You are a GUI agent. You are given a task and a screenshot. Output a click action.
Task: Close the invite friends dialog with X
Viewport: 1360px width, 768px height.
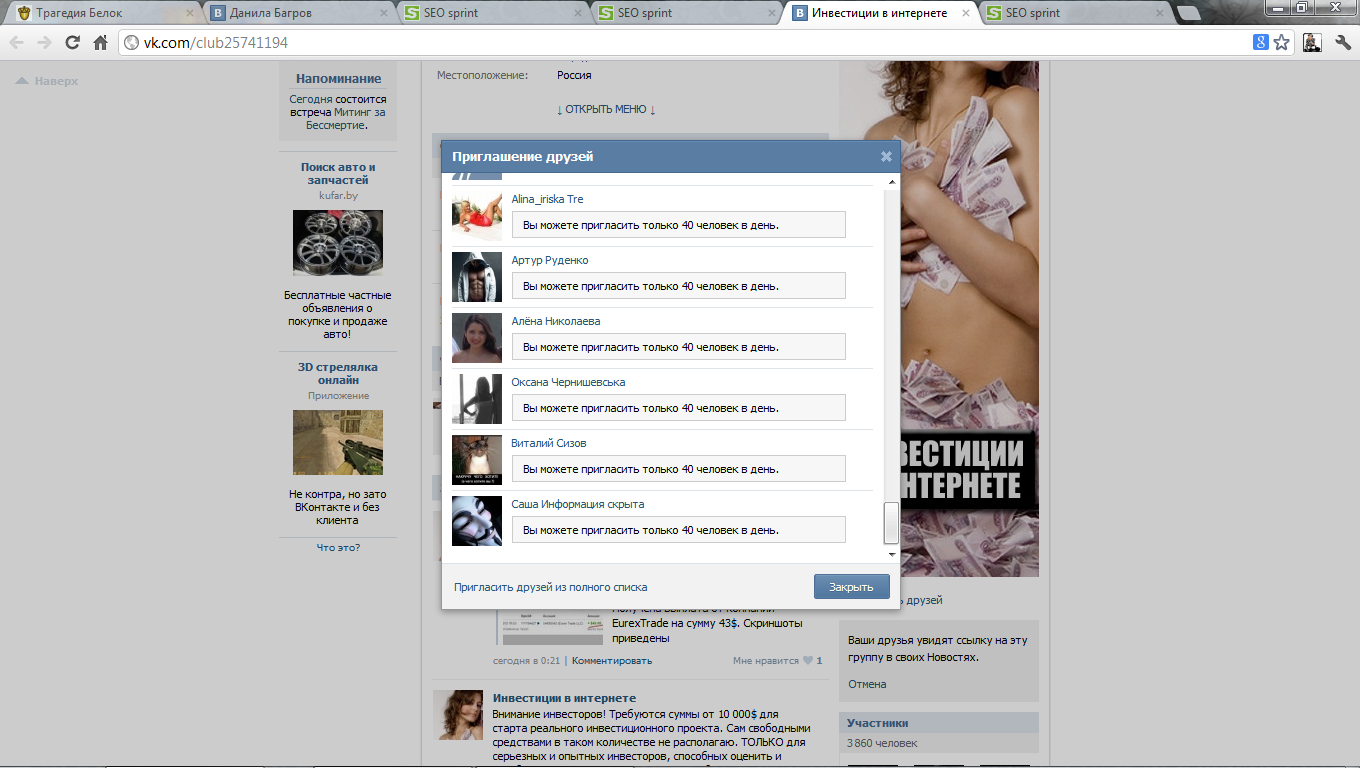(x=886, y=157)
